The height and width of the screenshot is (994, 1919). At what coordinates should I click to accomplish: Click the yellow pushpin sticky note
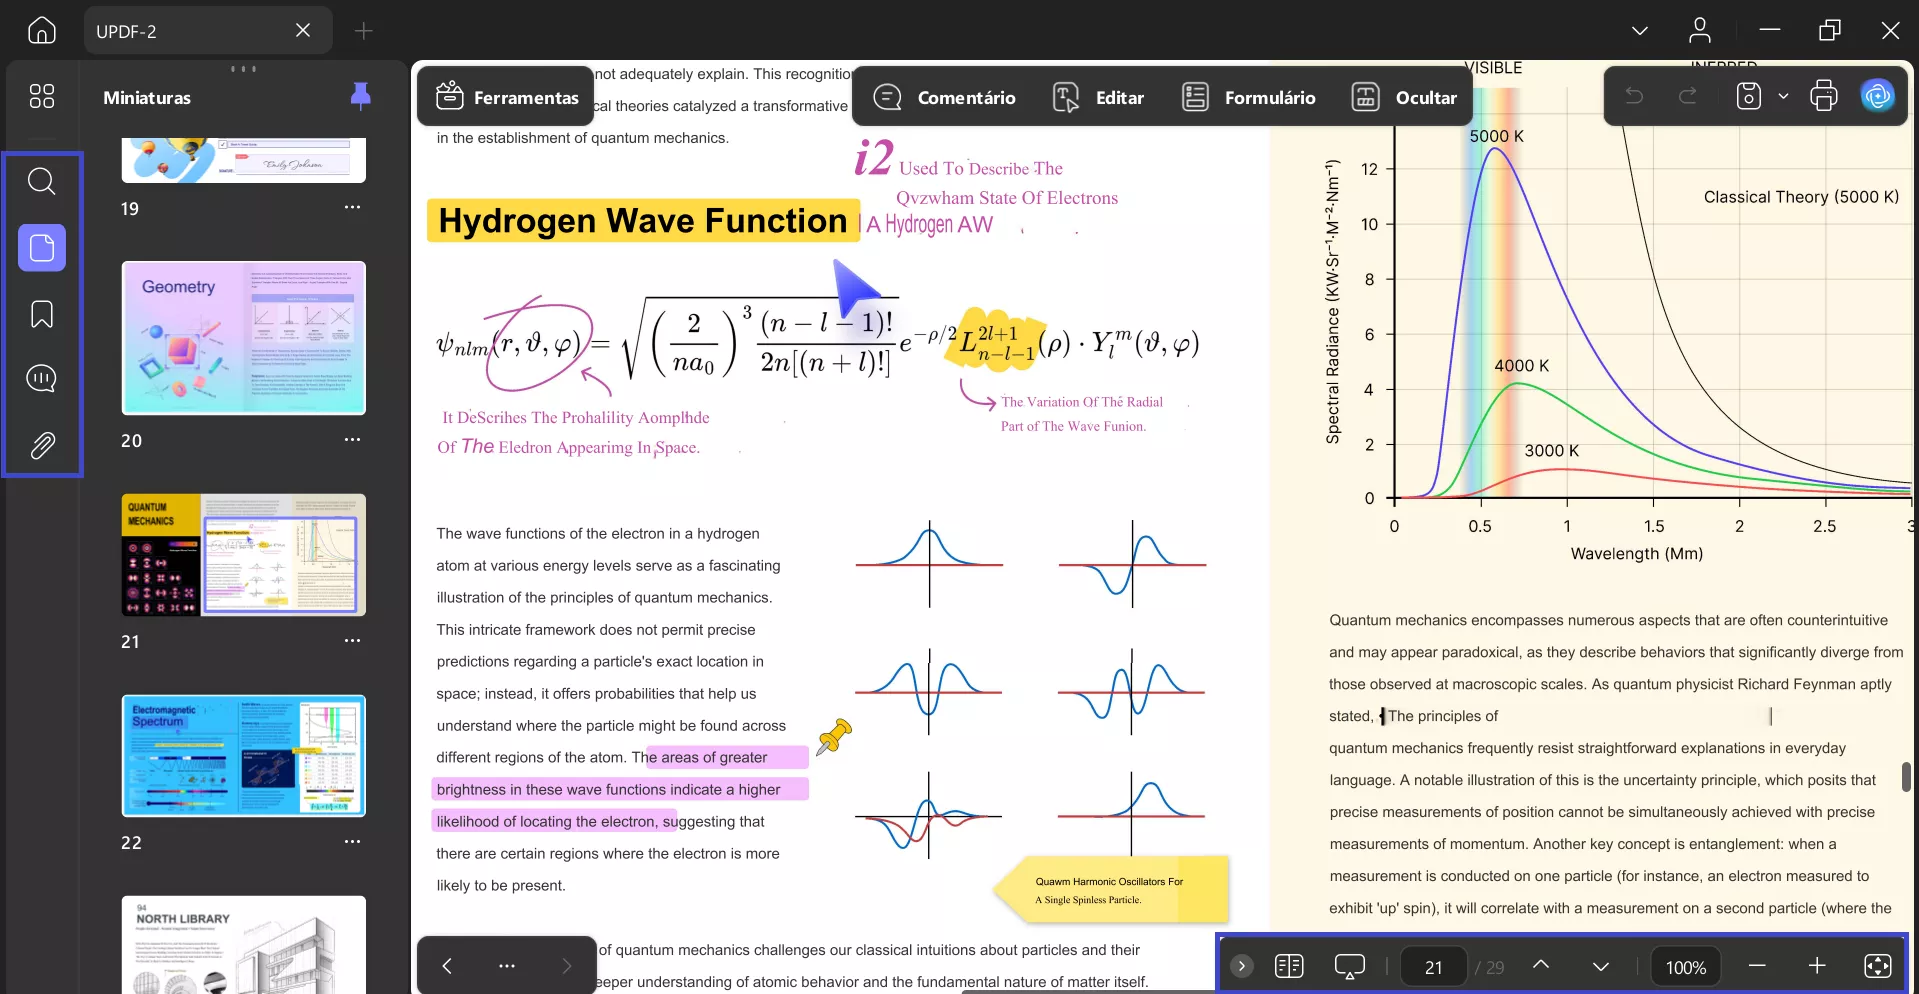click(833, 737)
